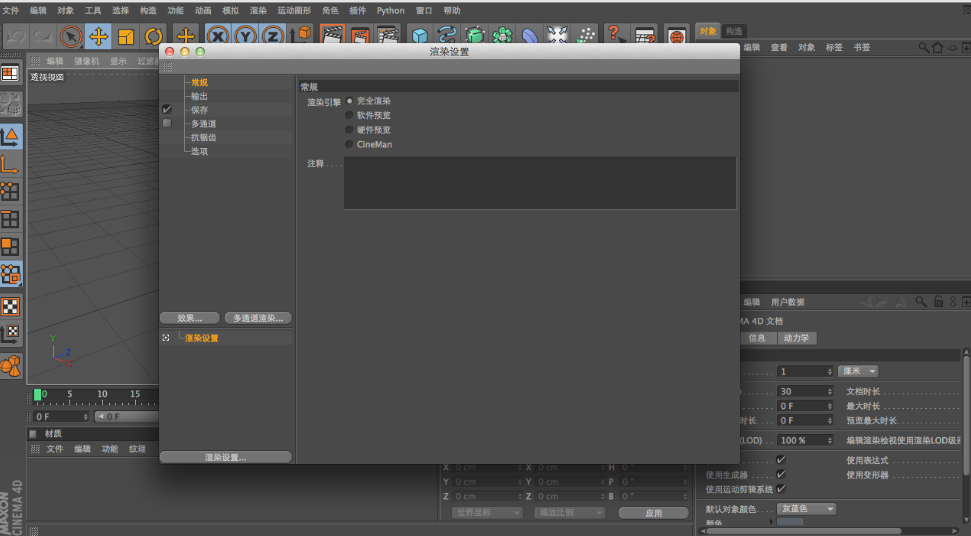Click the 渲染设置... button at dialog bottom

pyautogui.click(x=225, y=457)
